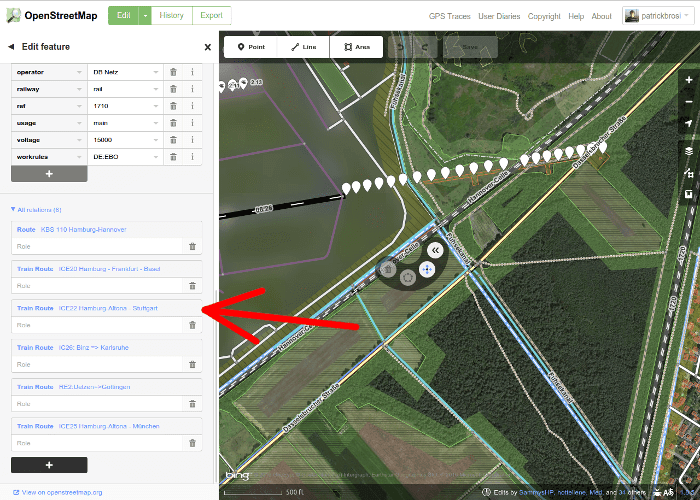Click reverse arrows in radial menu
Viewport: 700px width, 500px height.
435,250
